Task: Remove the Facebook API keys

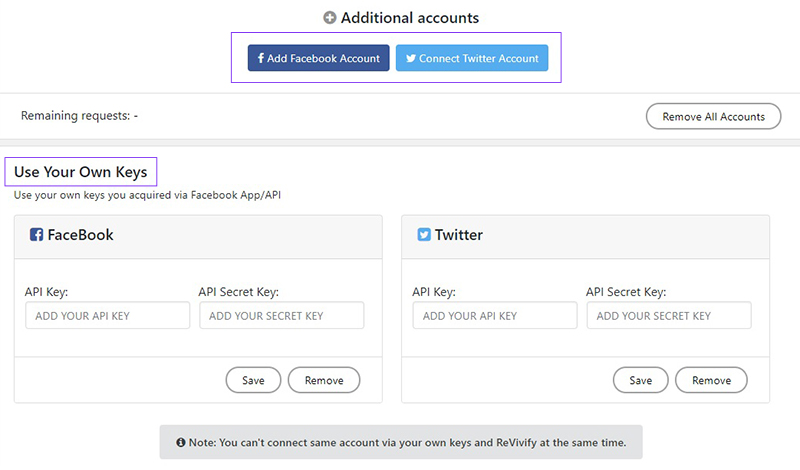Action: pos(324,380)
